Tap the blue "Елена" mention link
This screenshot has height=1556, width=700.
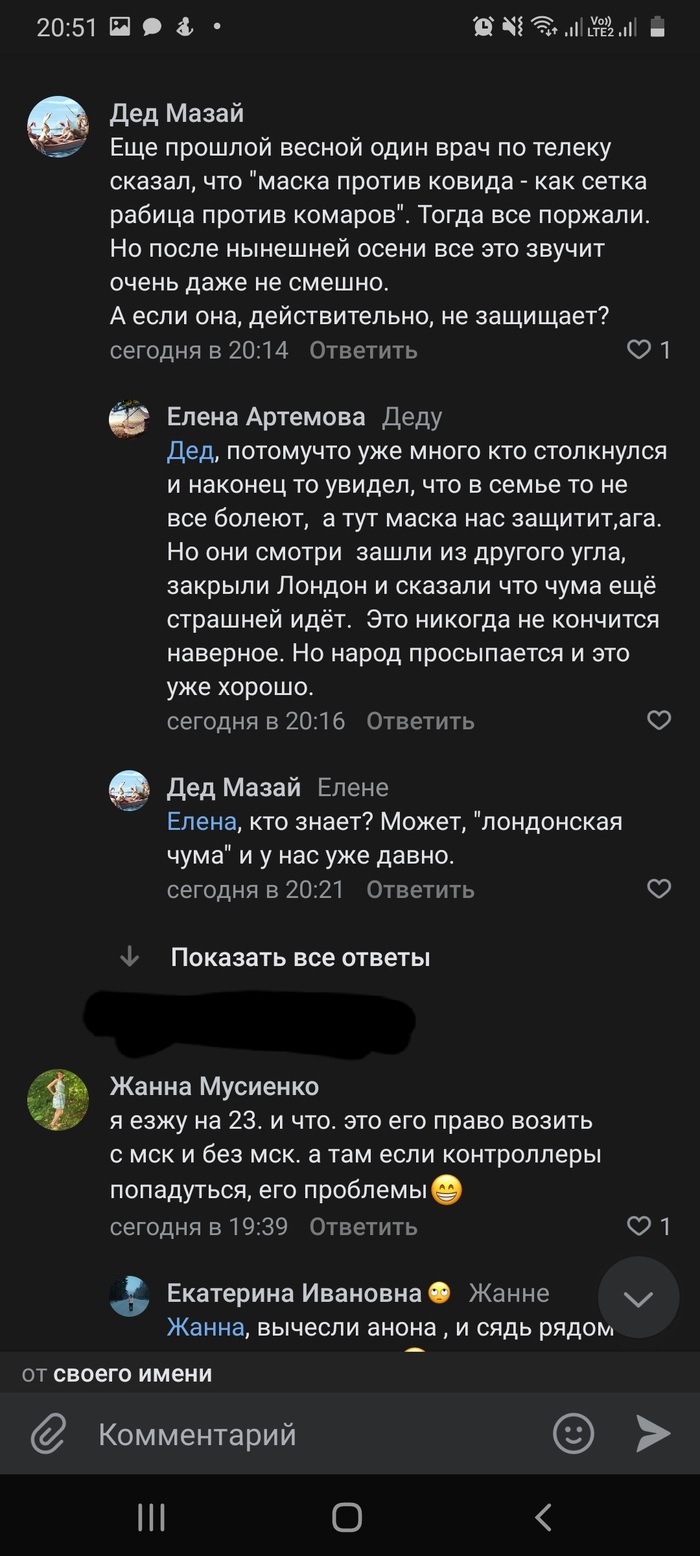click(201, 822)
